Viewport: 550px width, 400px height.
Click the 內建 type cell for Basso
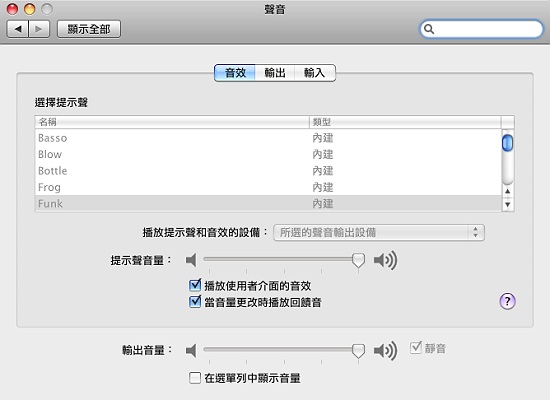pyautogui.click(x=323, y=138)
